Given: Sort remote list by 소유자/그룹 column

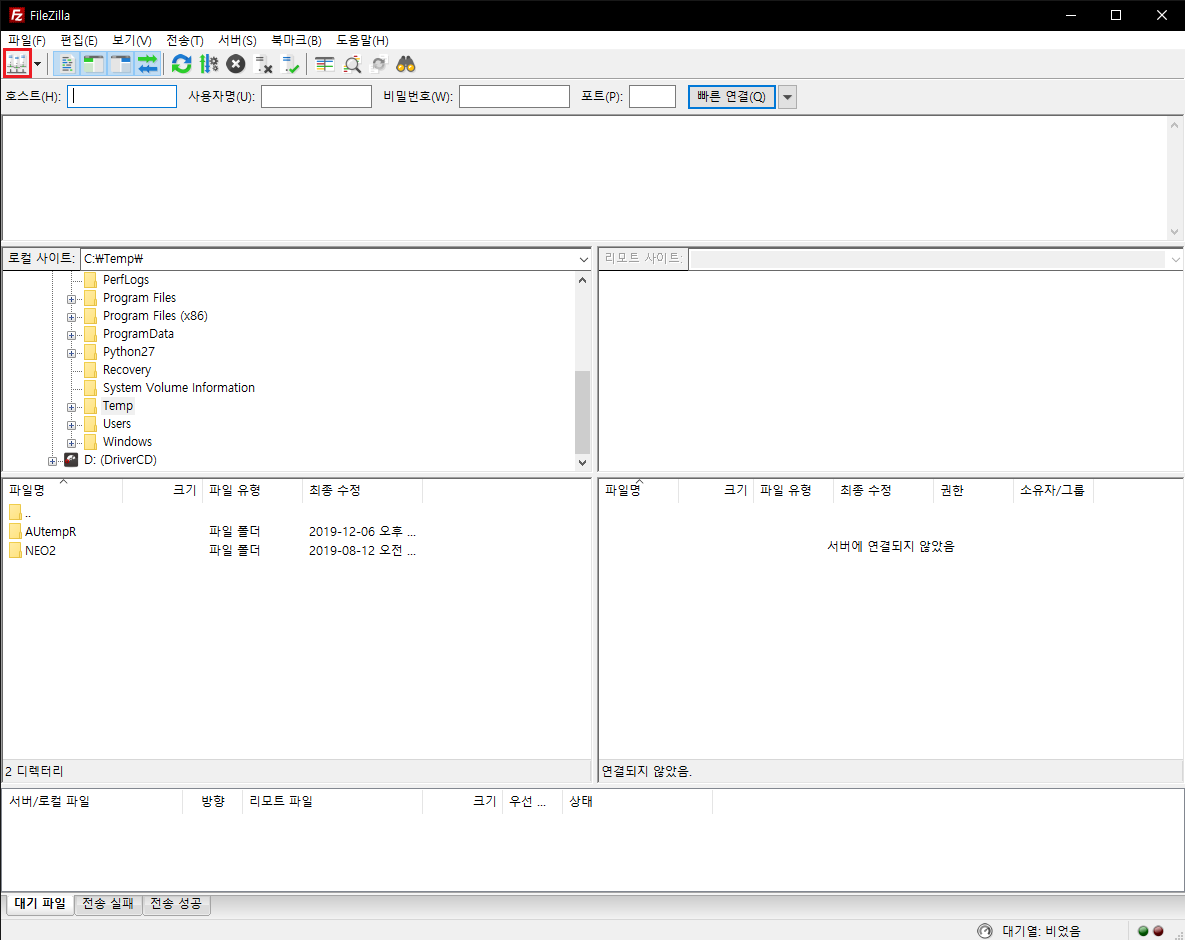Looking at the screenshot, I should pos(1054,490).
